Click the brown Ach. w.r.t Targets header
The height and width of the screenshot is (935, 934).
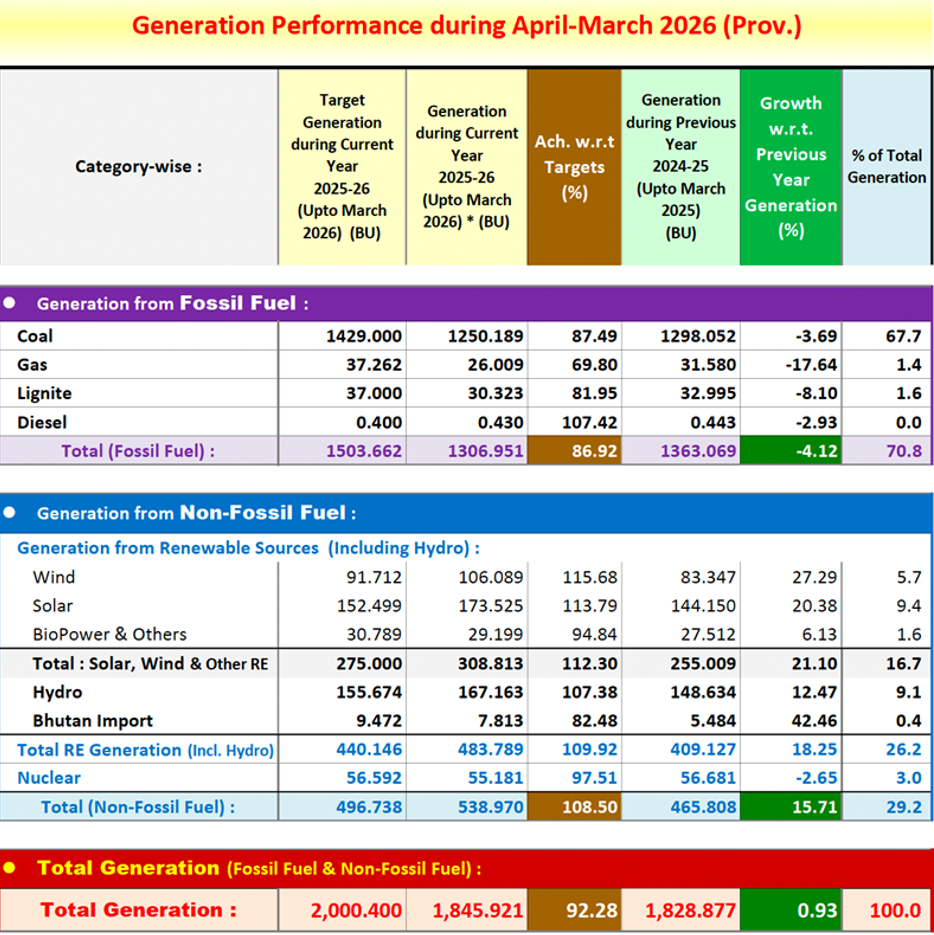[x=574, y=167]
